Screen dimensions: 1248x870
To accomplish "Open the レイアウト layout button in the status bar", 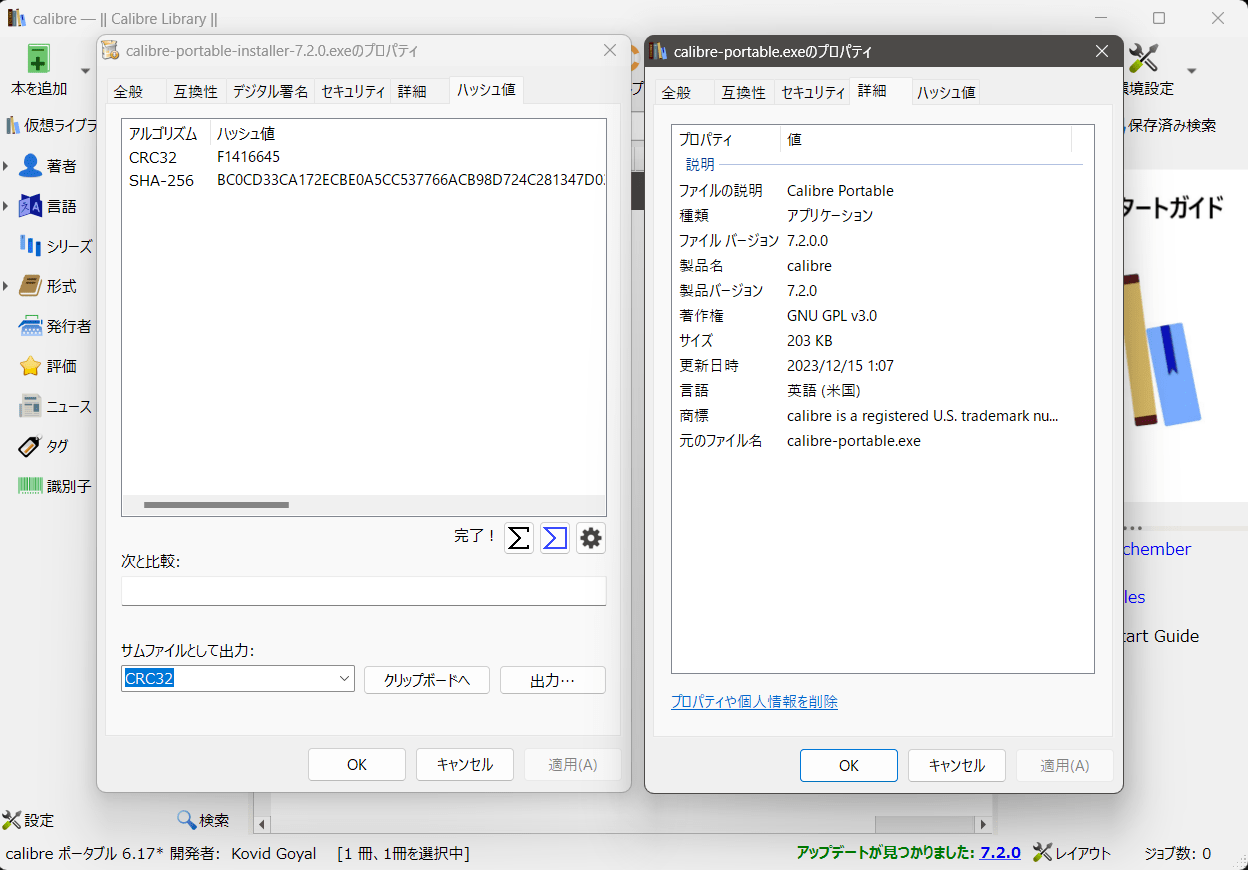I will 1072,853.
